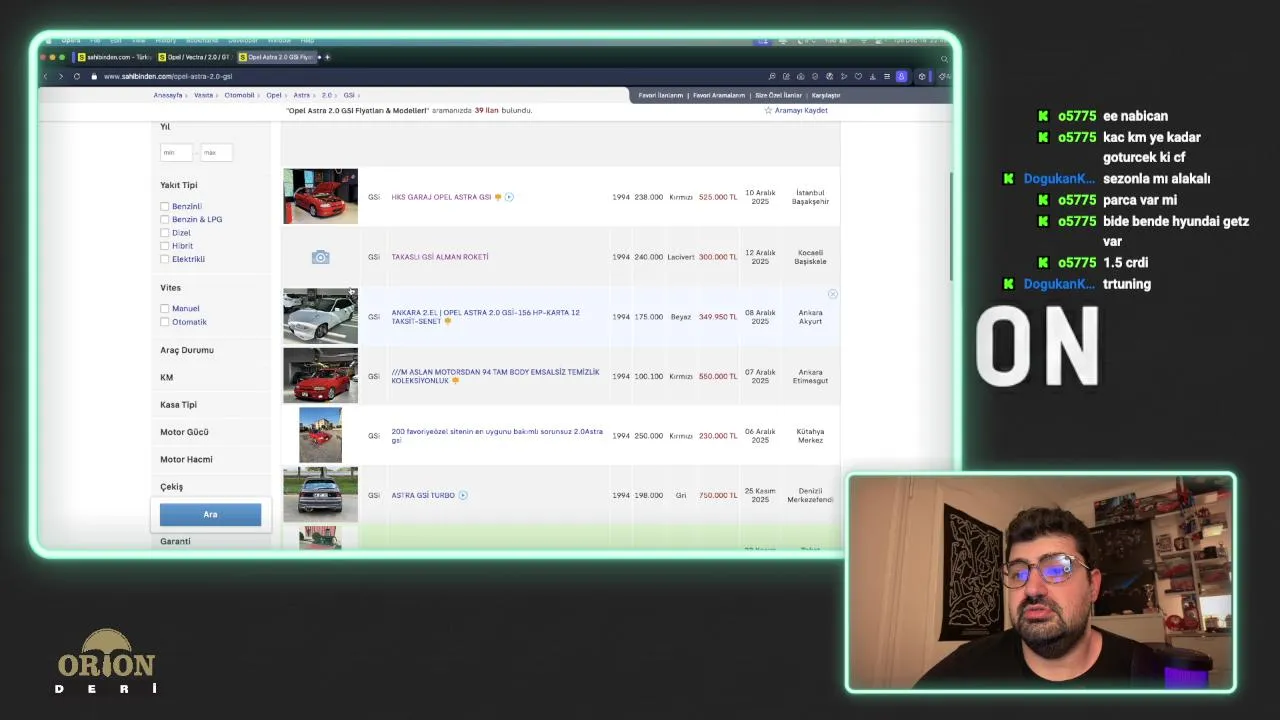The height and width of the screenshot is (720, 1280).
Task: Open thumbnail of Kütahya Merkez listing
Action: point(320,435)
